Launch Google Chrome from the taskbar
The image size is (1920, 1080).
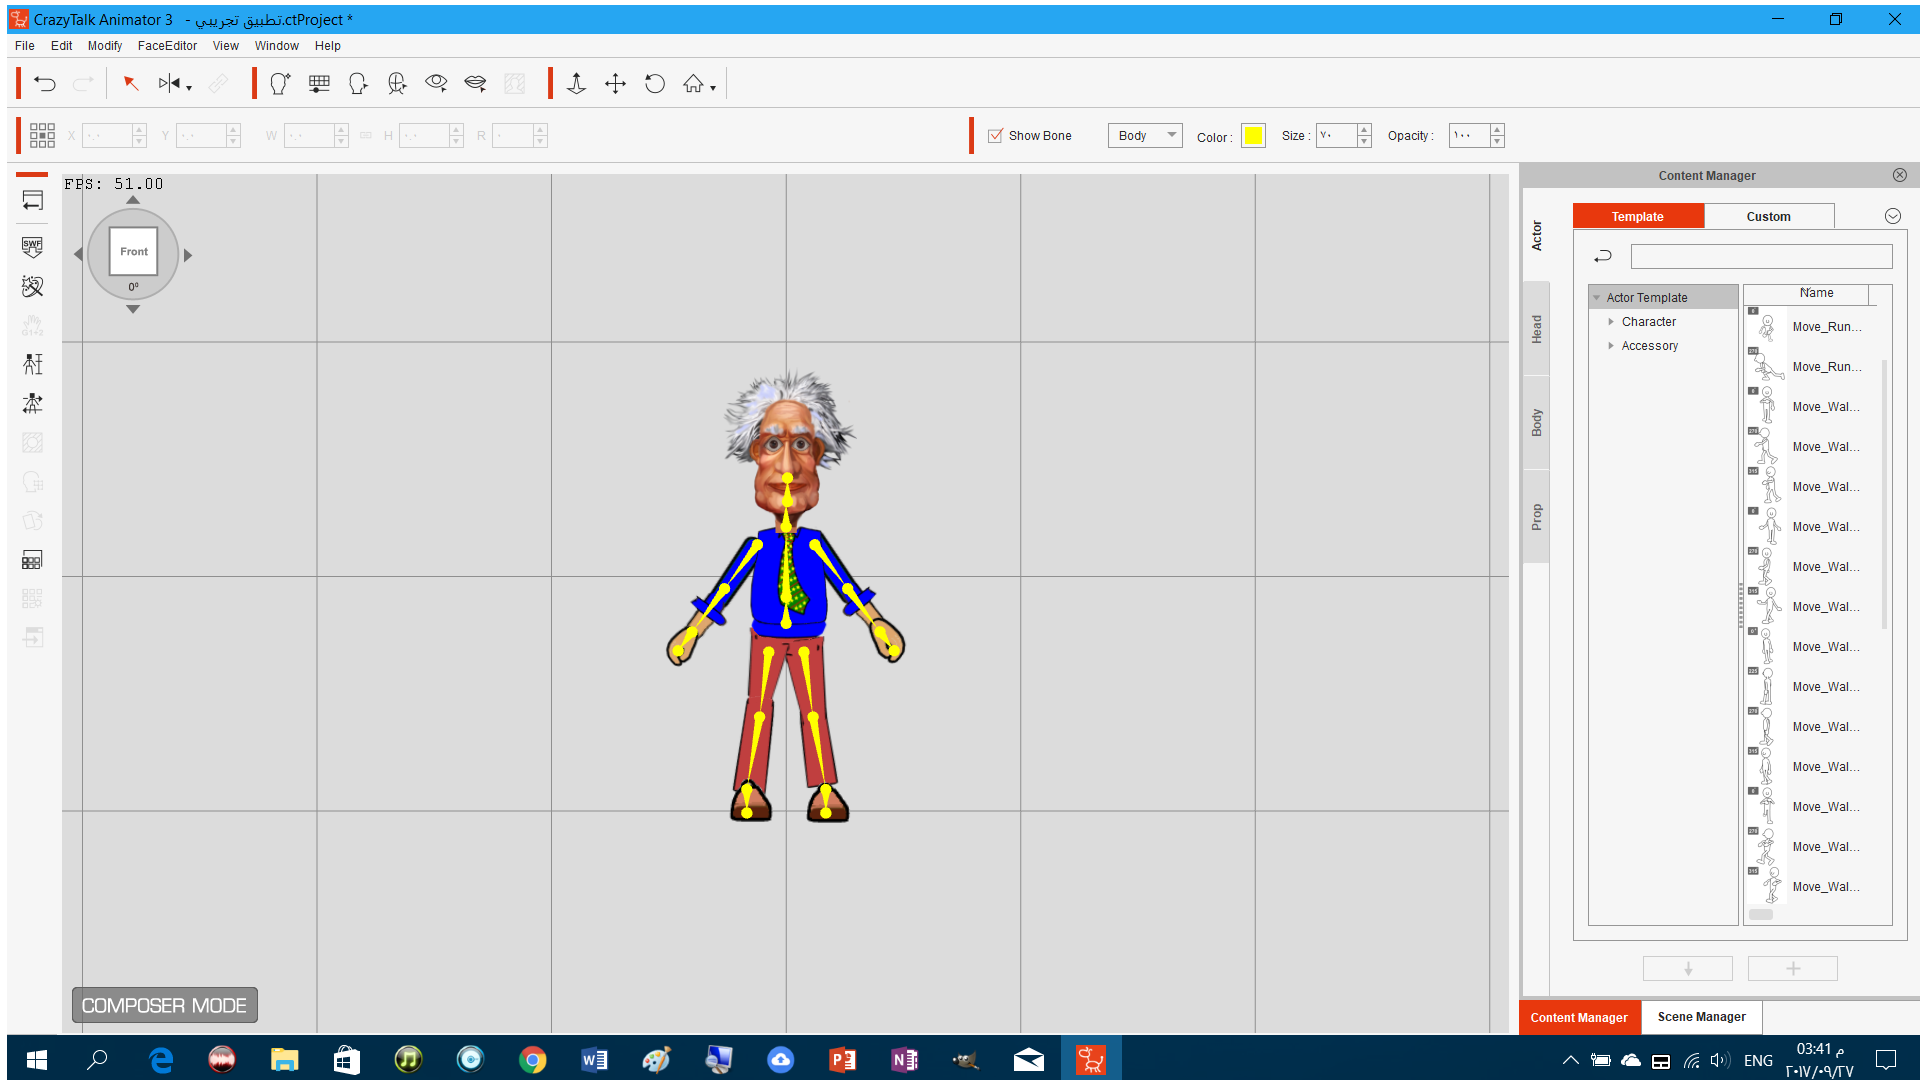point(533,1059)
